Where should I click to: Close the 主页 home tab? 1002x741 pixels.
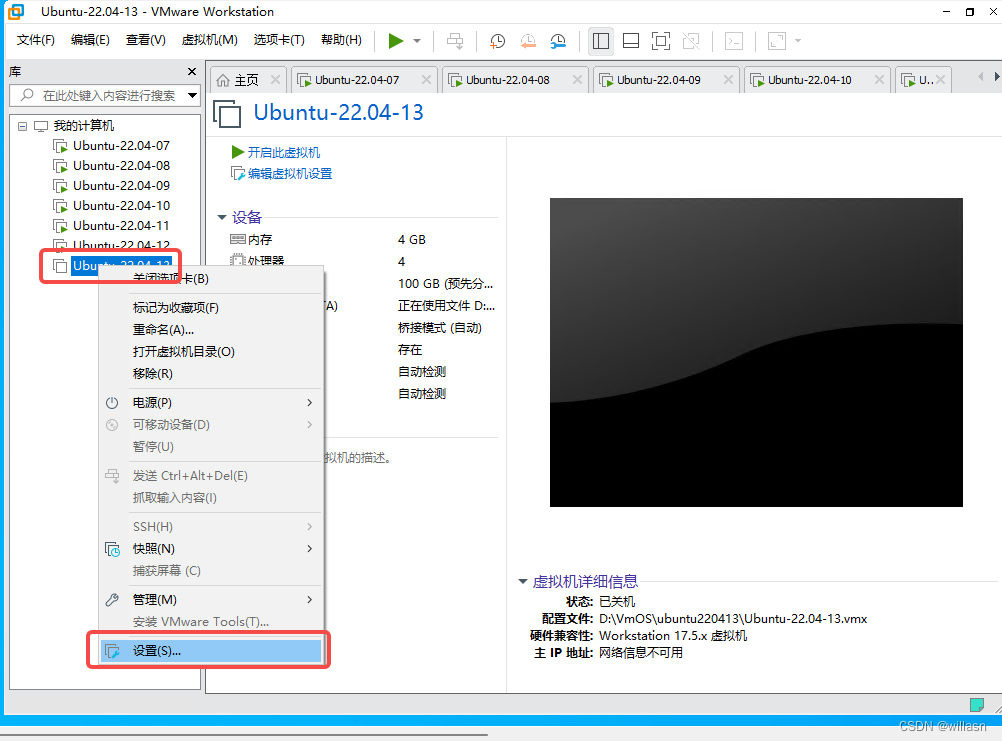point(275,79)
